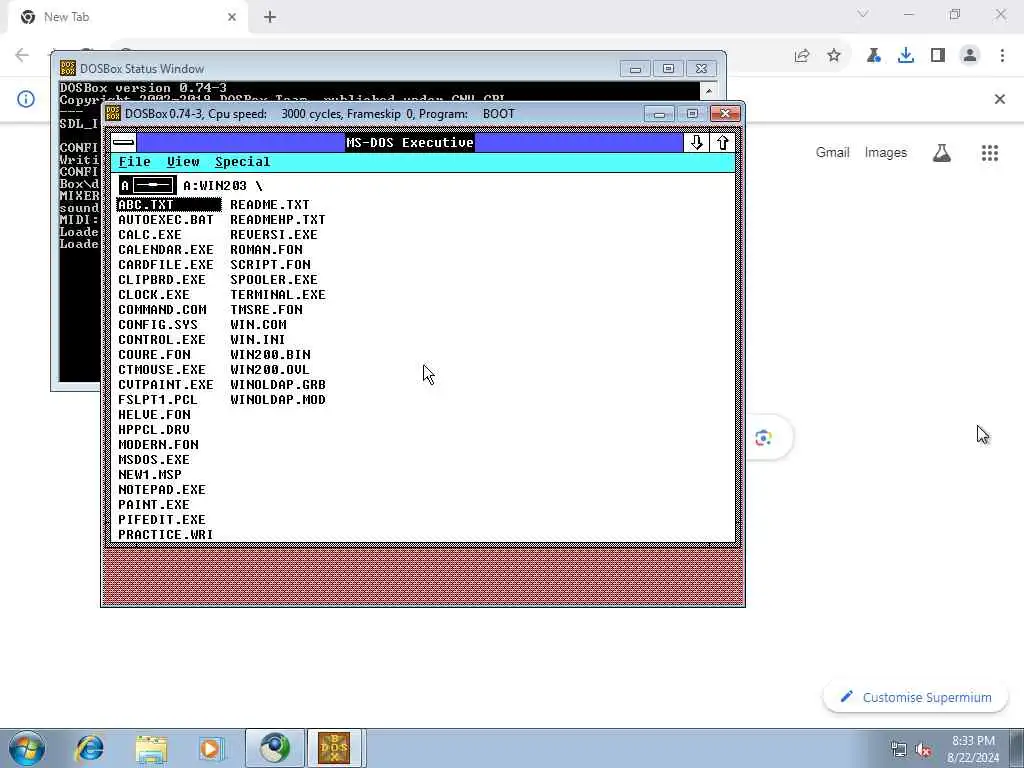Open the Windows Start orb
The width and height of the screenshot is (1024, 768).
[27, 748]
